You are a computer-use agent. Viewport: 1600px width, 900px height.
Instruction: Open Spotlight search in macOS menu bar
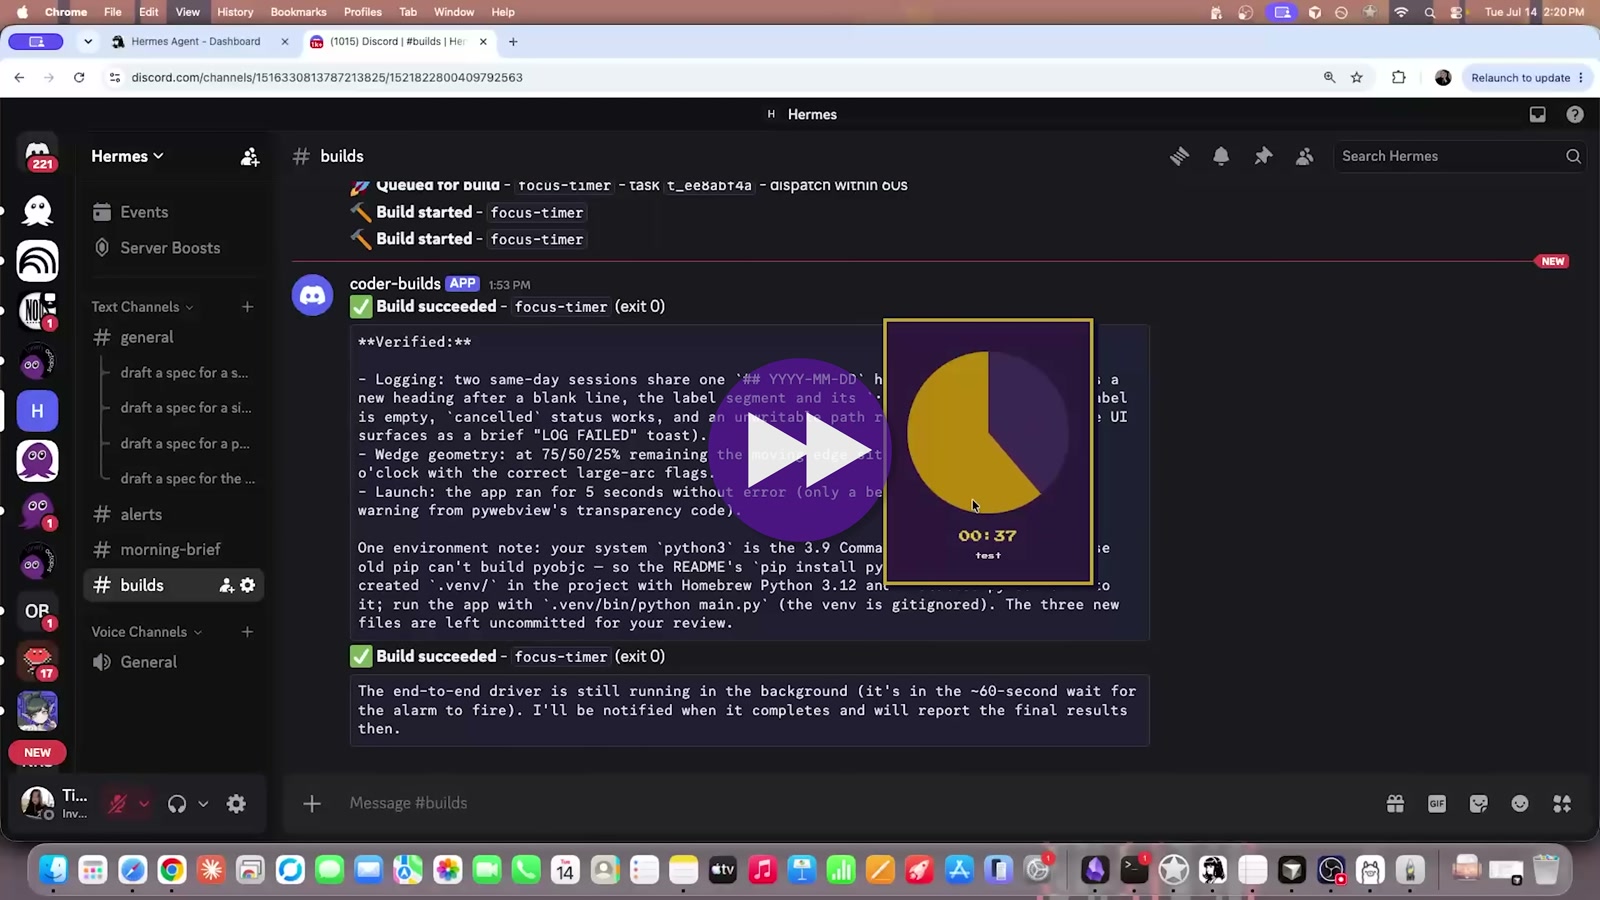1430,12
